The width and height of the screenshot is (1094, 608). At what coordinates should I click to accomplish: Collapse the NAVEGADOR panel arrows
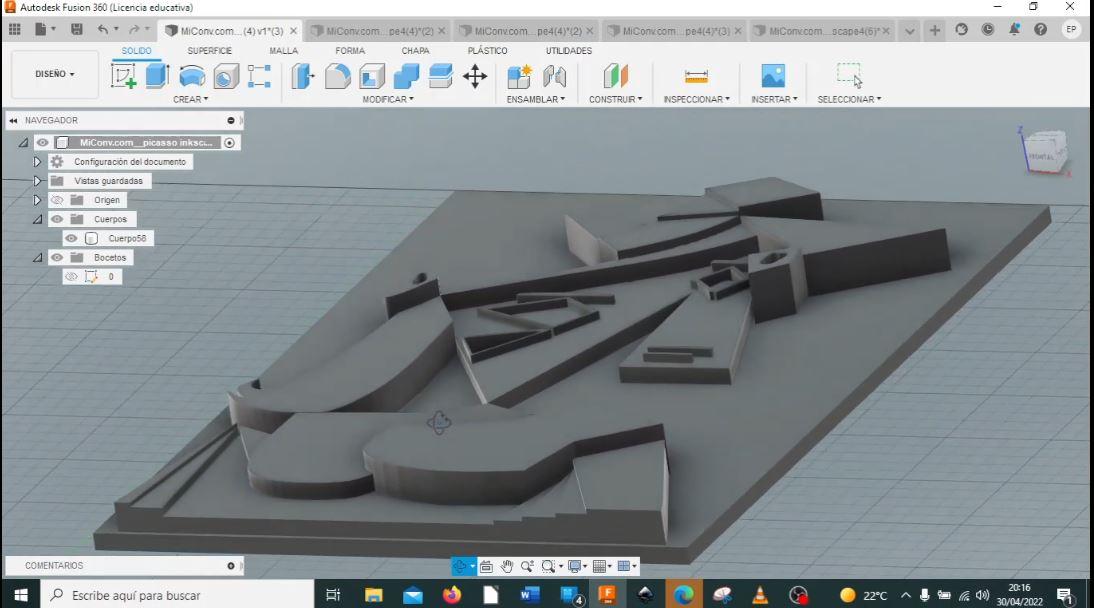pyautogui.click(x=13, y=121)
